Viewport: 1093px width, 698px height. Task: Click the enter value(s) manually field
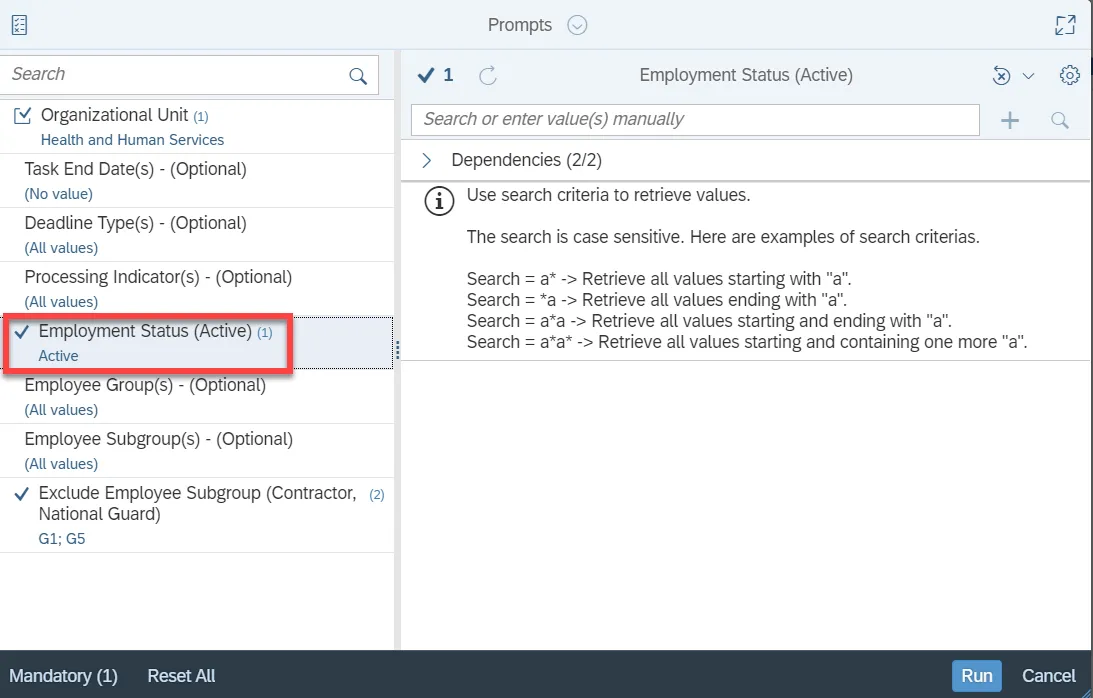tap(695, 119)
